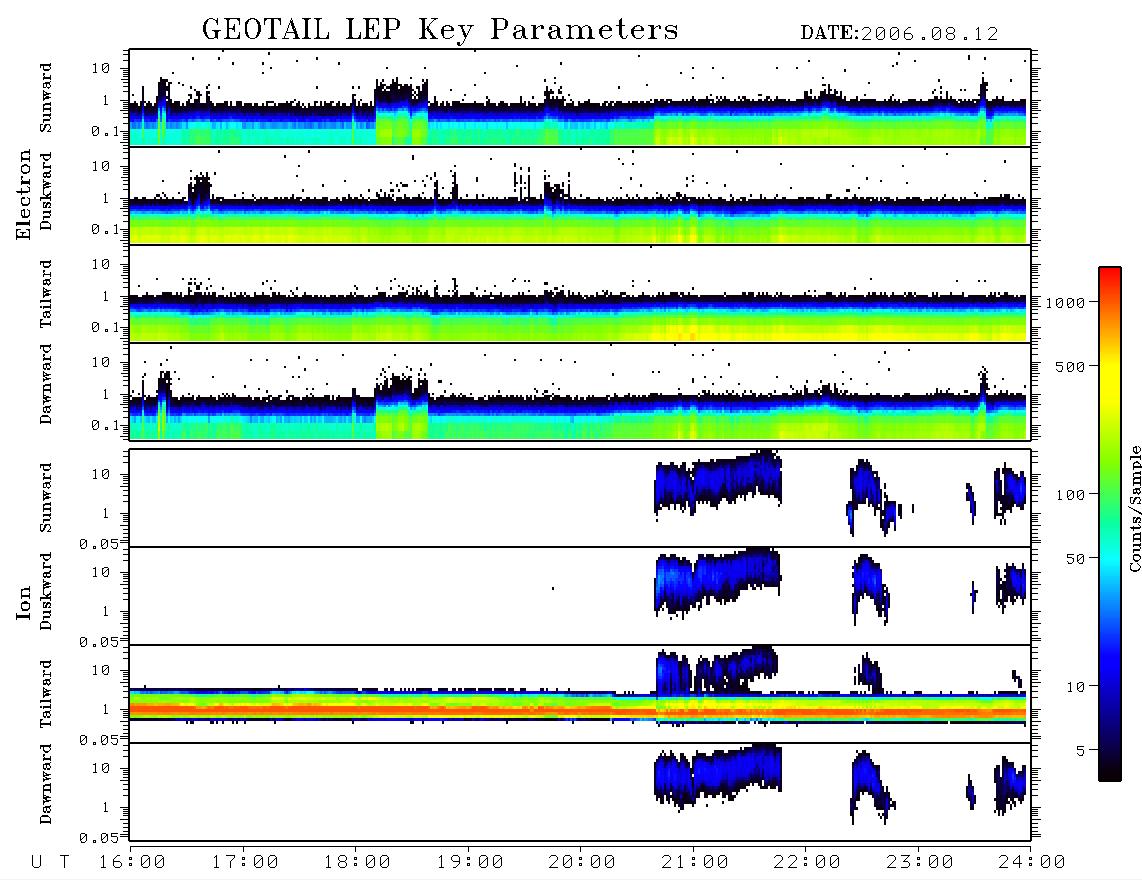1142x880 pixels.
Task: Pick the 18:00 time tick label
Action: pyautogui.click(x=357, y=862)
